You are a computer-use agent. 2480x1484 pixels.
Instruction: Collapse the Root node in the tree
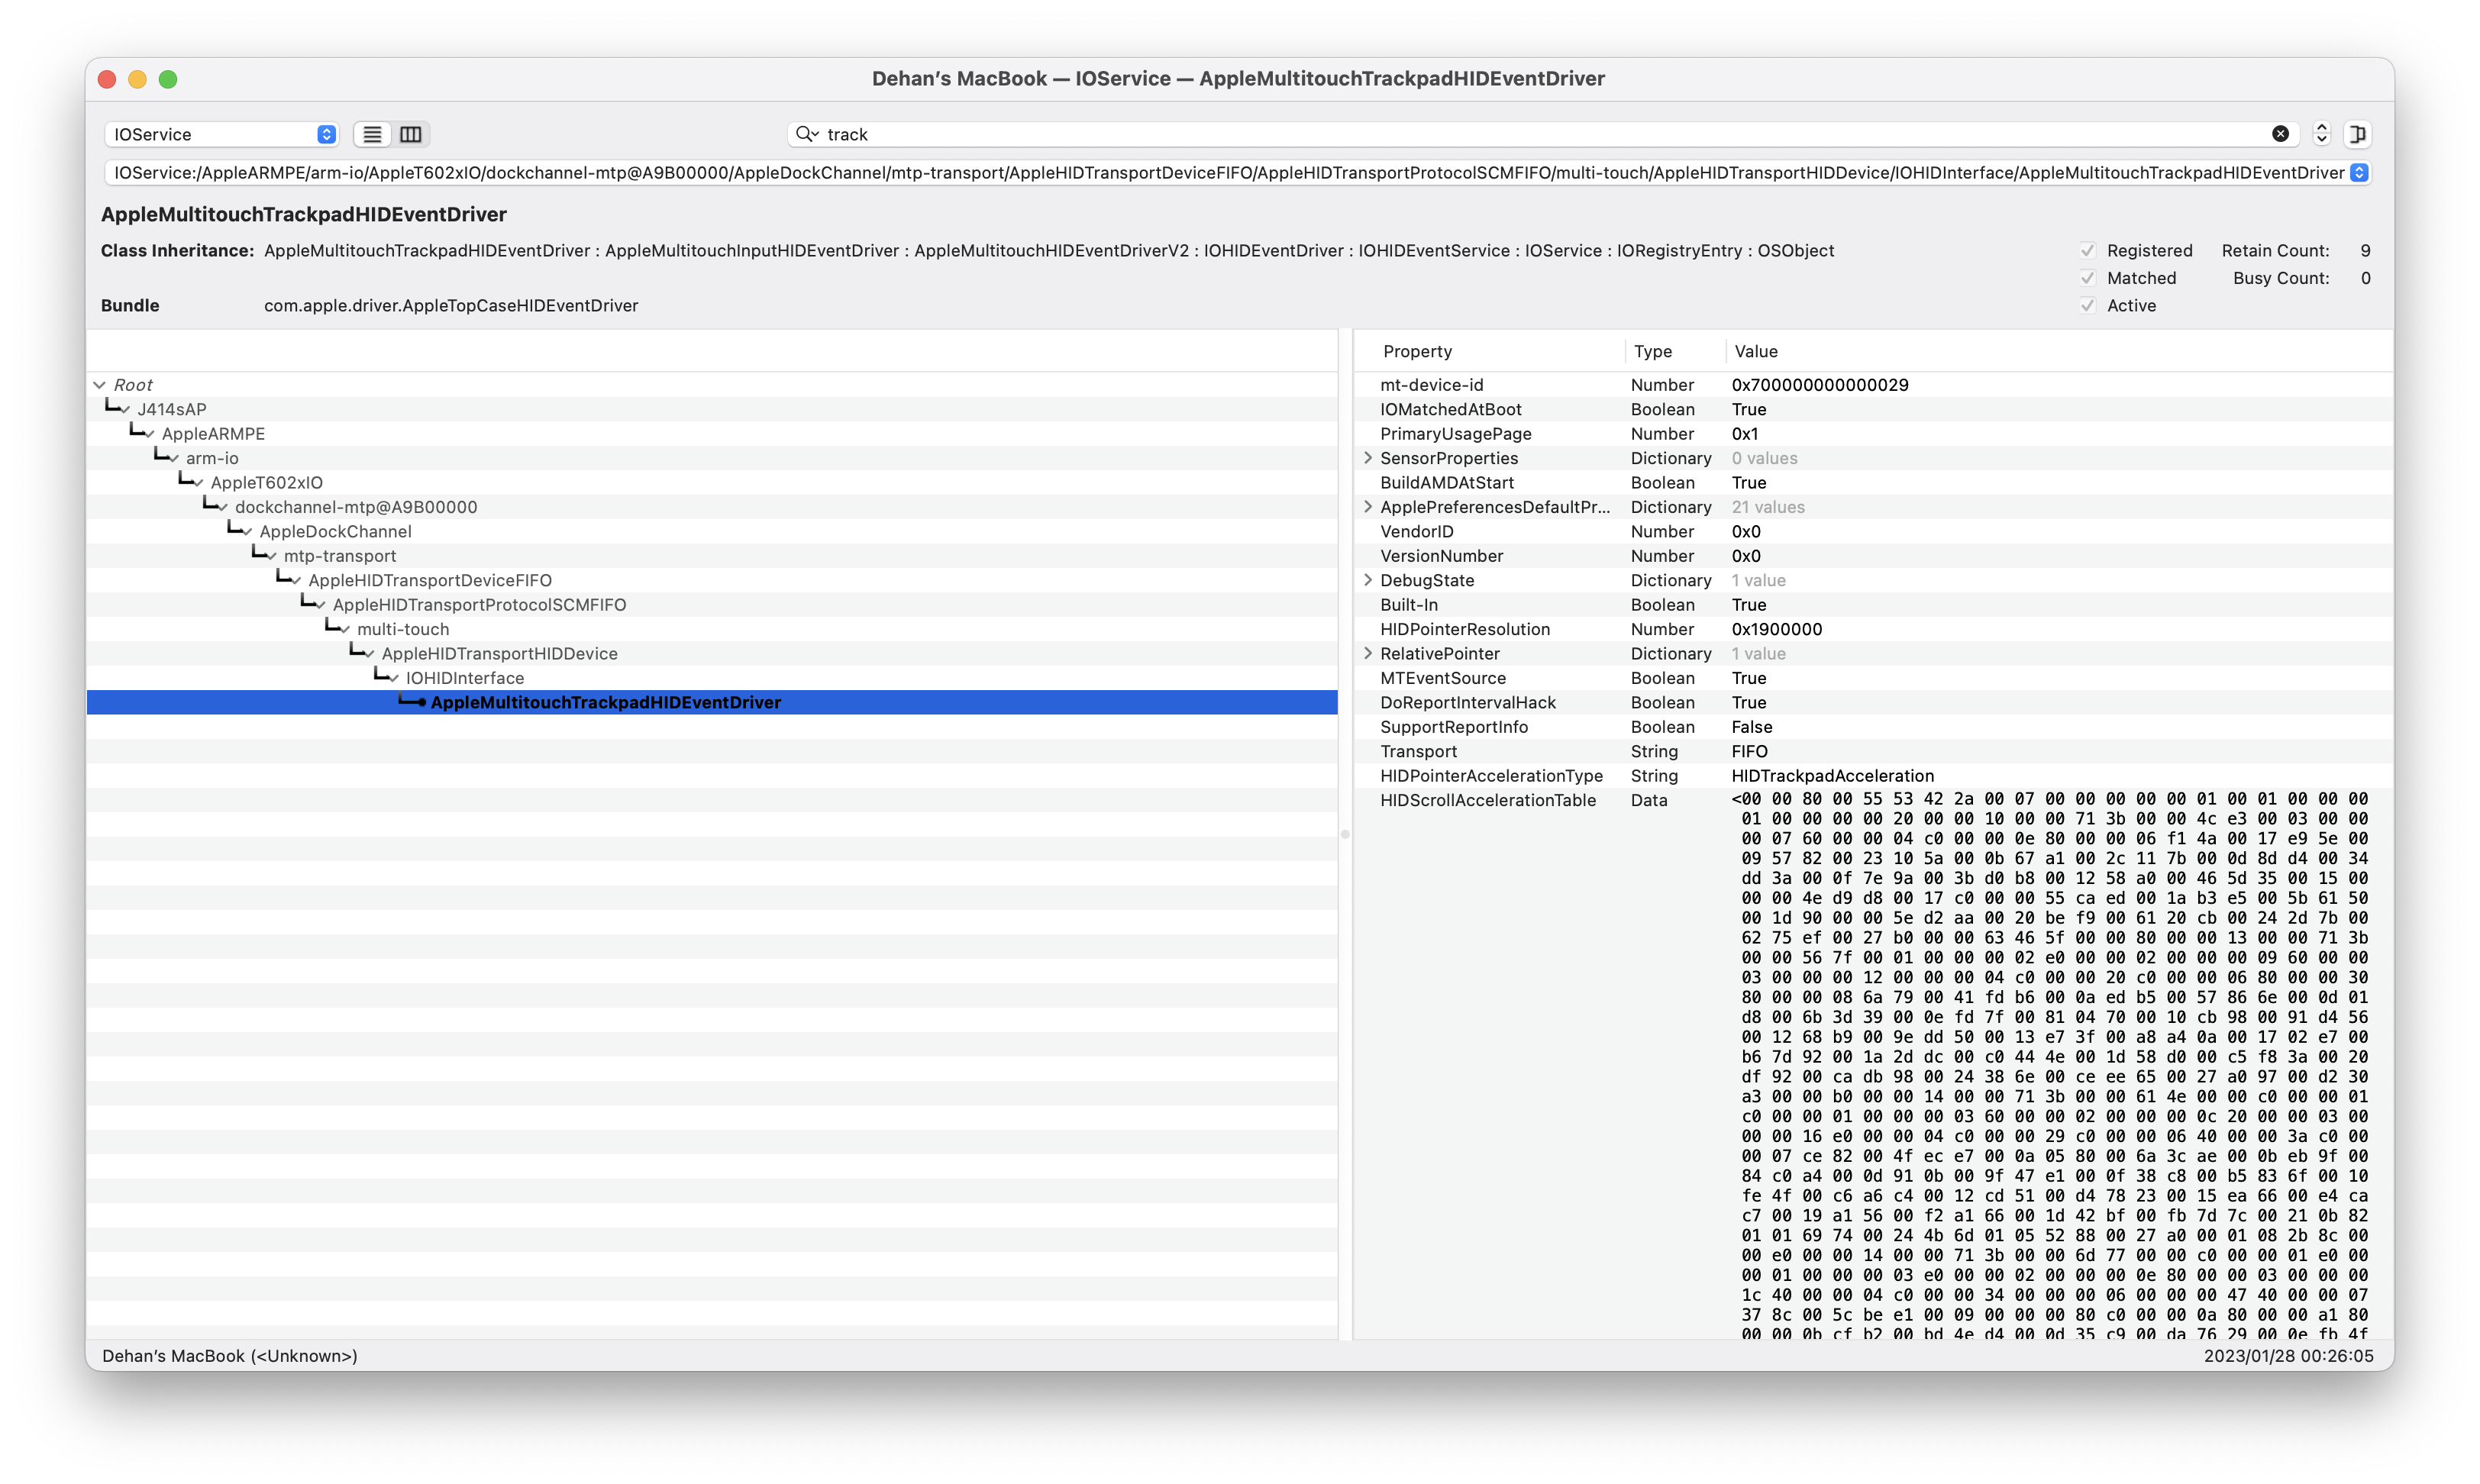[100, 384]
